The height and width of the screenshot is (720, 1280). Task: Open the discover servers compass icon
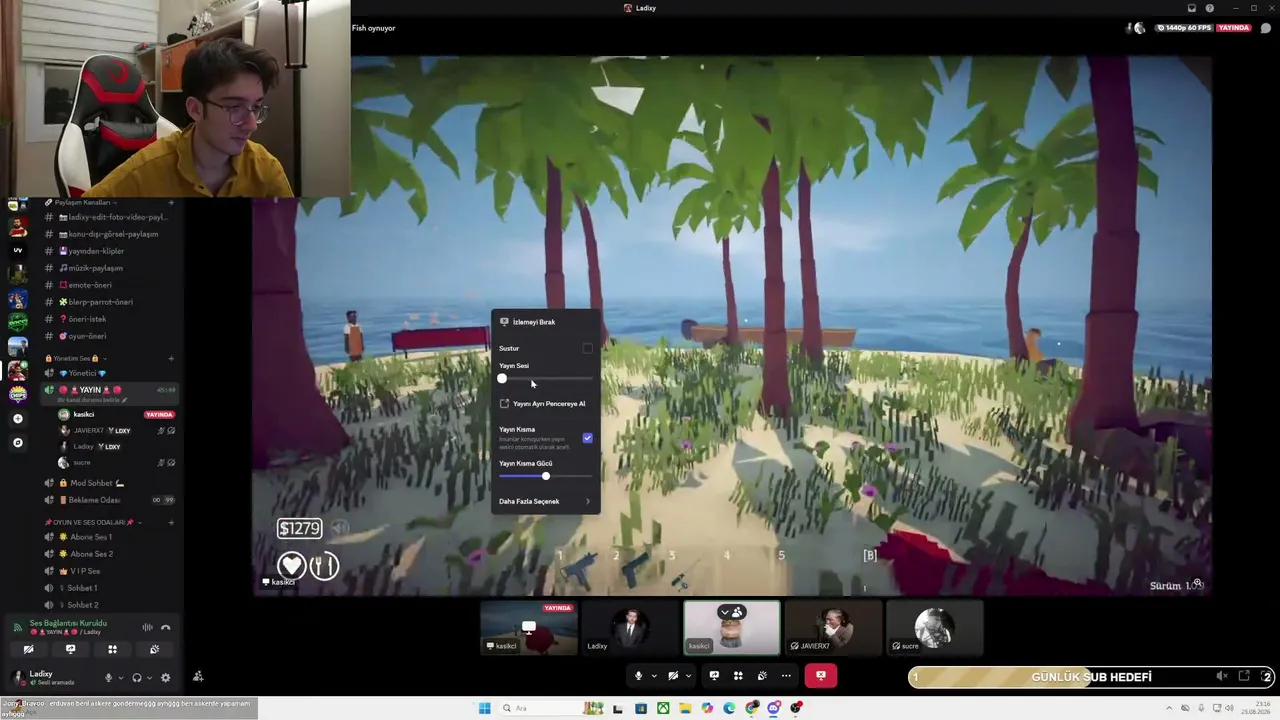pyautogui.click(x=18, y=442)
